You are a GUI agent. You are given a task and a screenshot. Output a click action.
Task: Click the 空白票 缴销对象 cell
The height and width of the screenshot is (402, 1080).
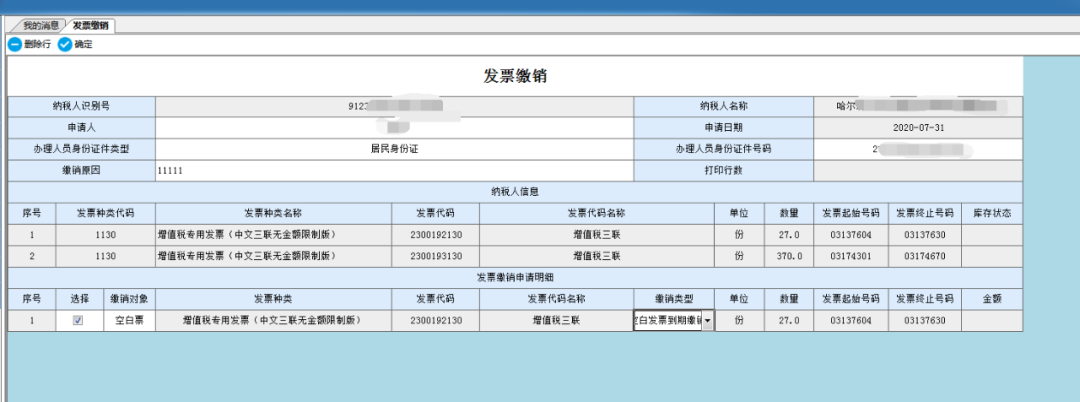pos(129,320)
